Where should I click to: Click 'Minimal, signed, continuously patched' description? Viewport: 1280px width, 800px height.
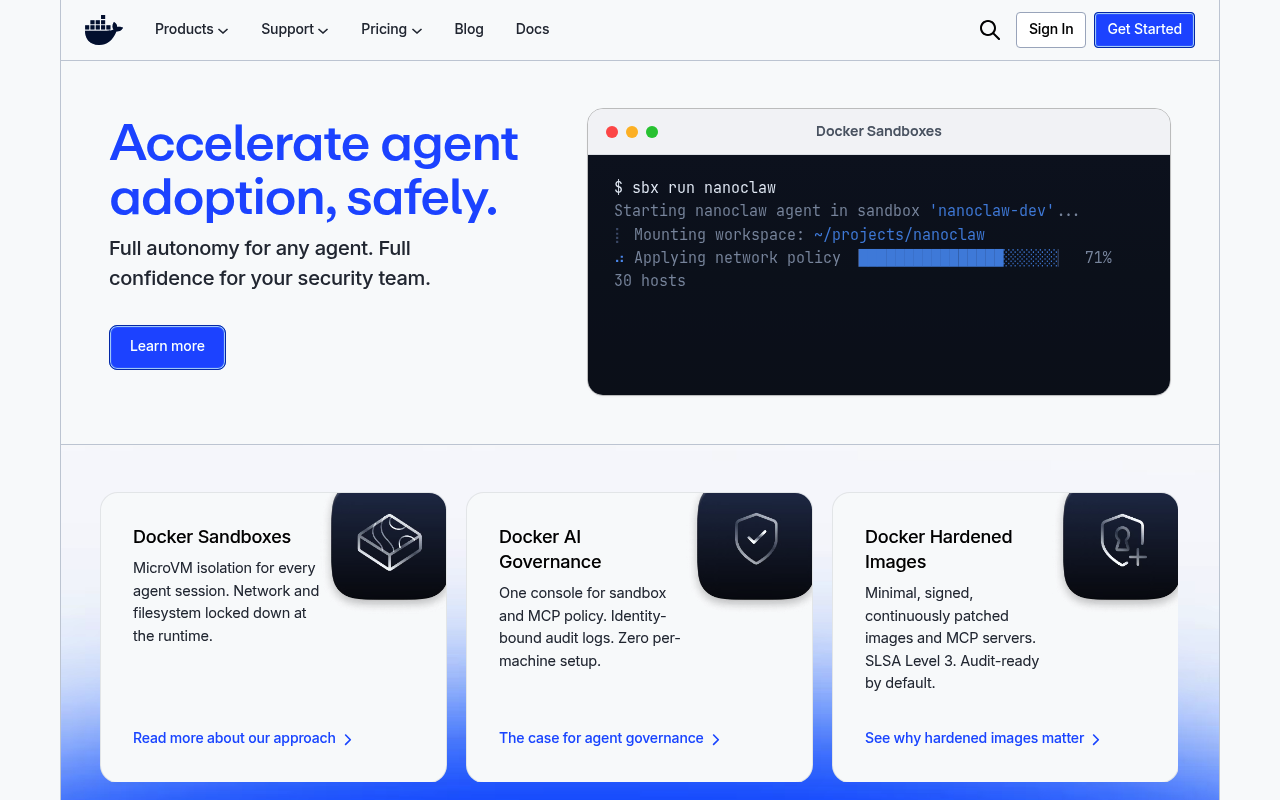[x=952, y=638]
